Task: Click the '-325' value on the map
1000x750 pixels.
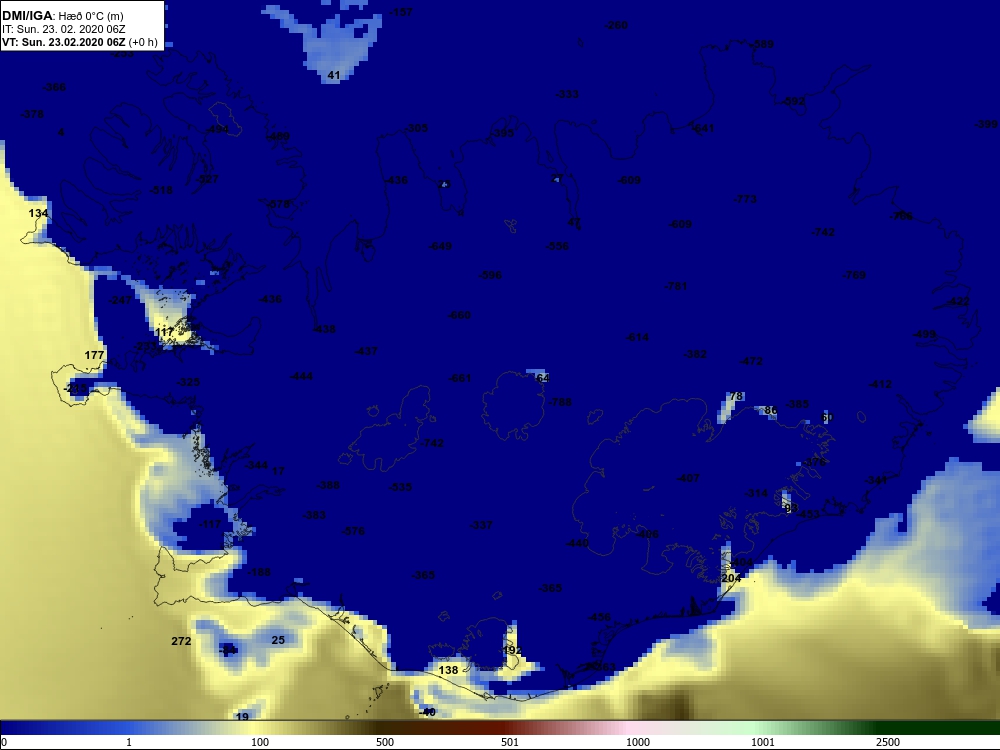Action: (188, 382)
